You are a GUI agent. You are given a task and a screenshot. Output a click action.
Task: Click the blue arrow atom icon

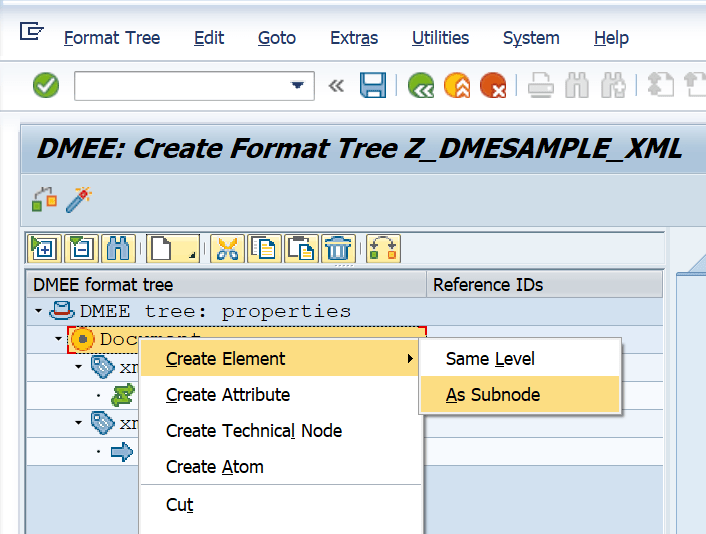(122, 452)
